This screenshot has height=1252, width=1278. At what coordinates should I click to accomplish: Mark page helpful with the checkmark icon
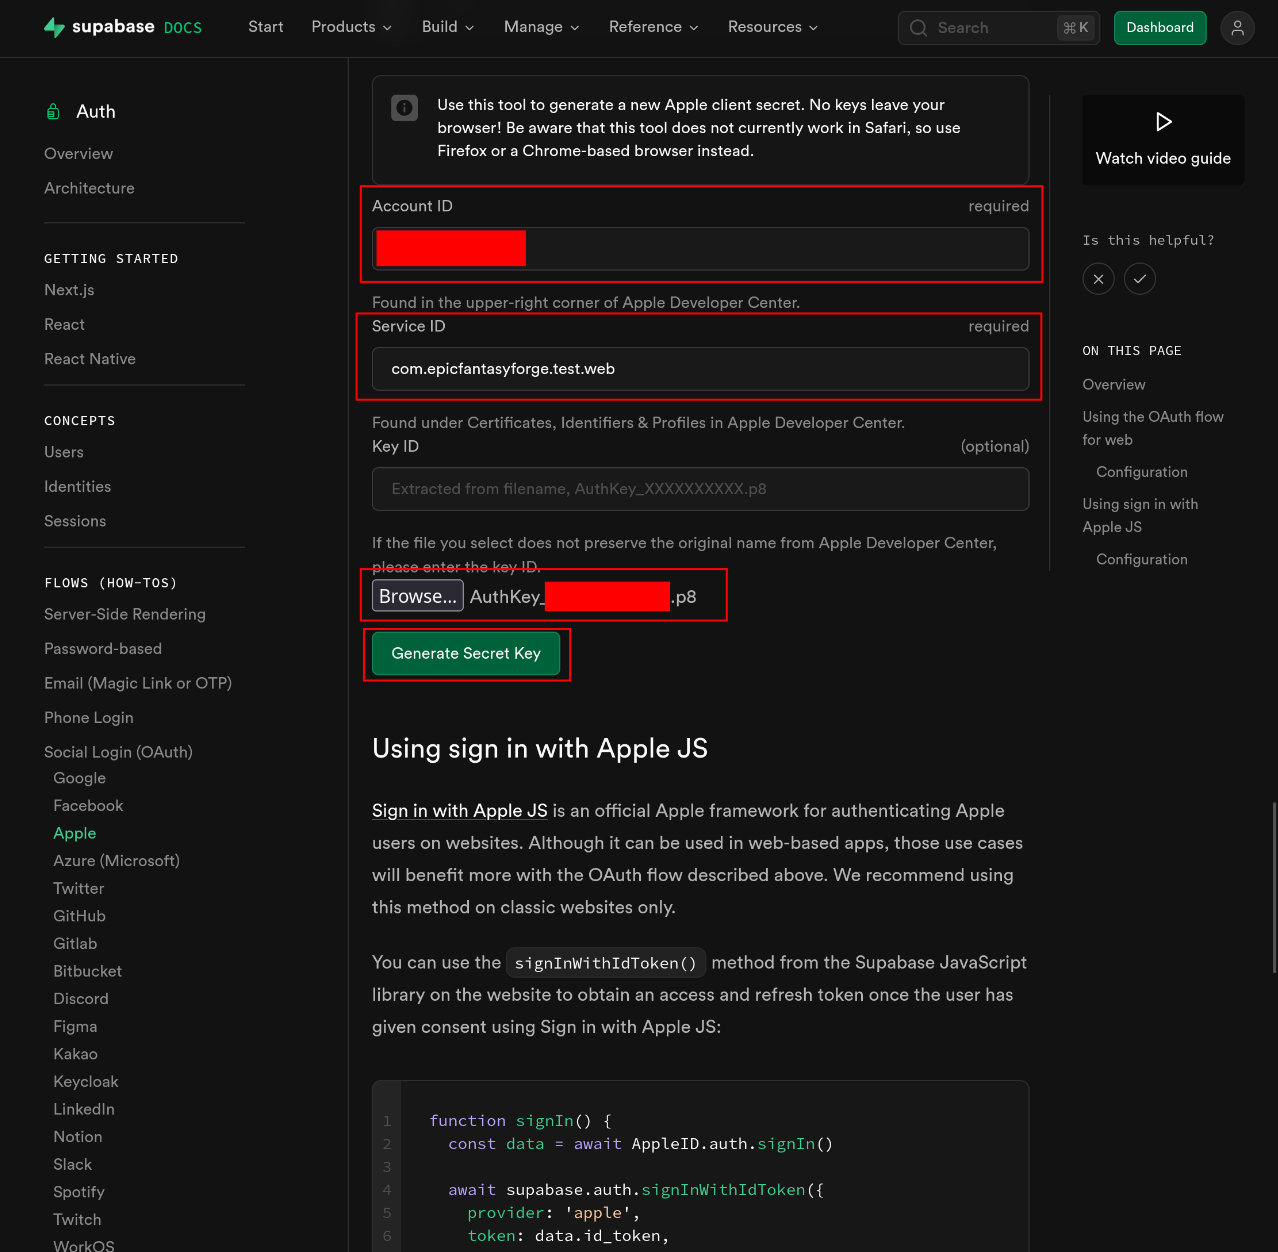tap(1140, 278)
